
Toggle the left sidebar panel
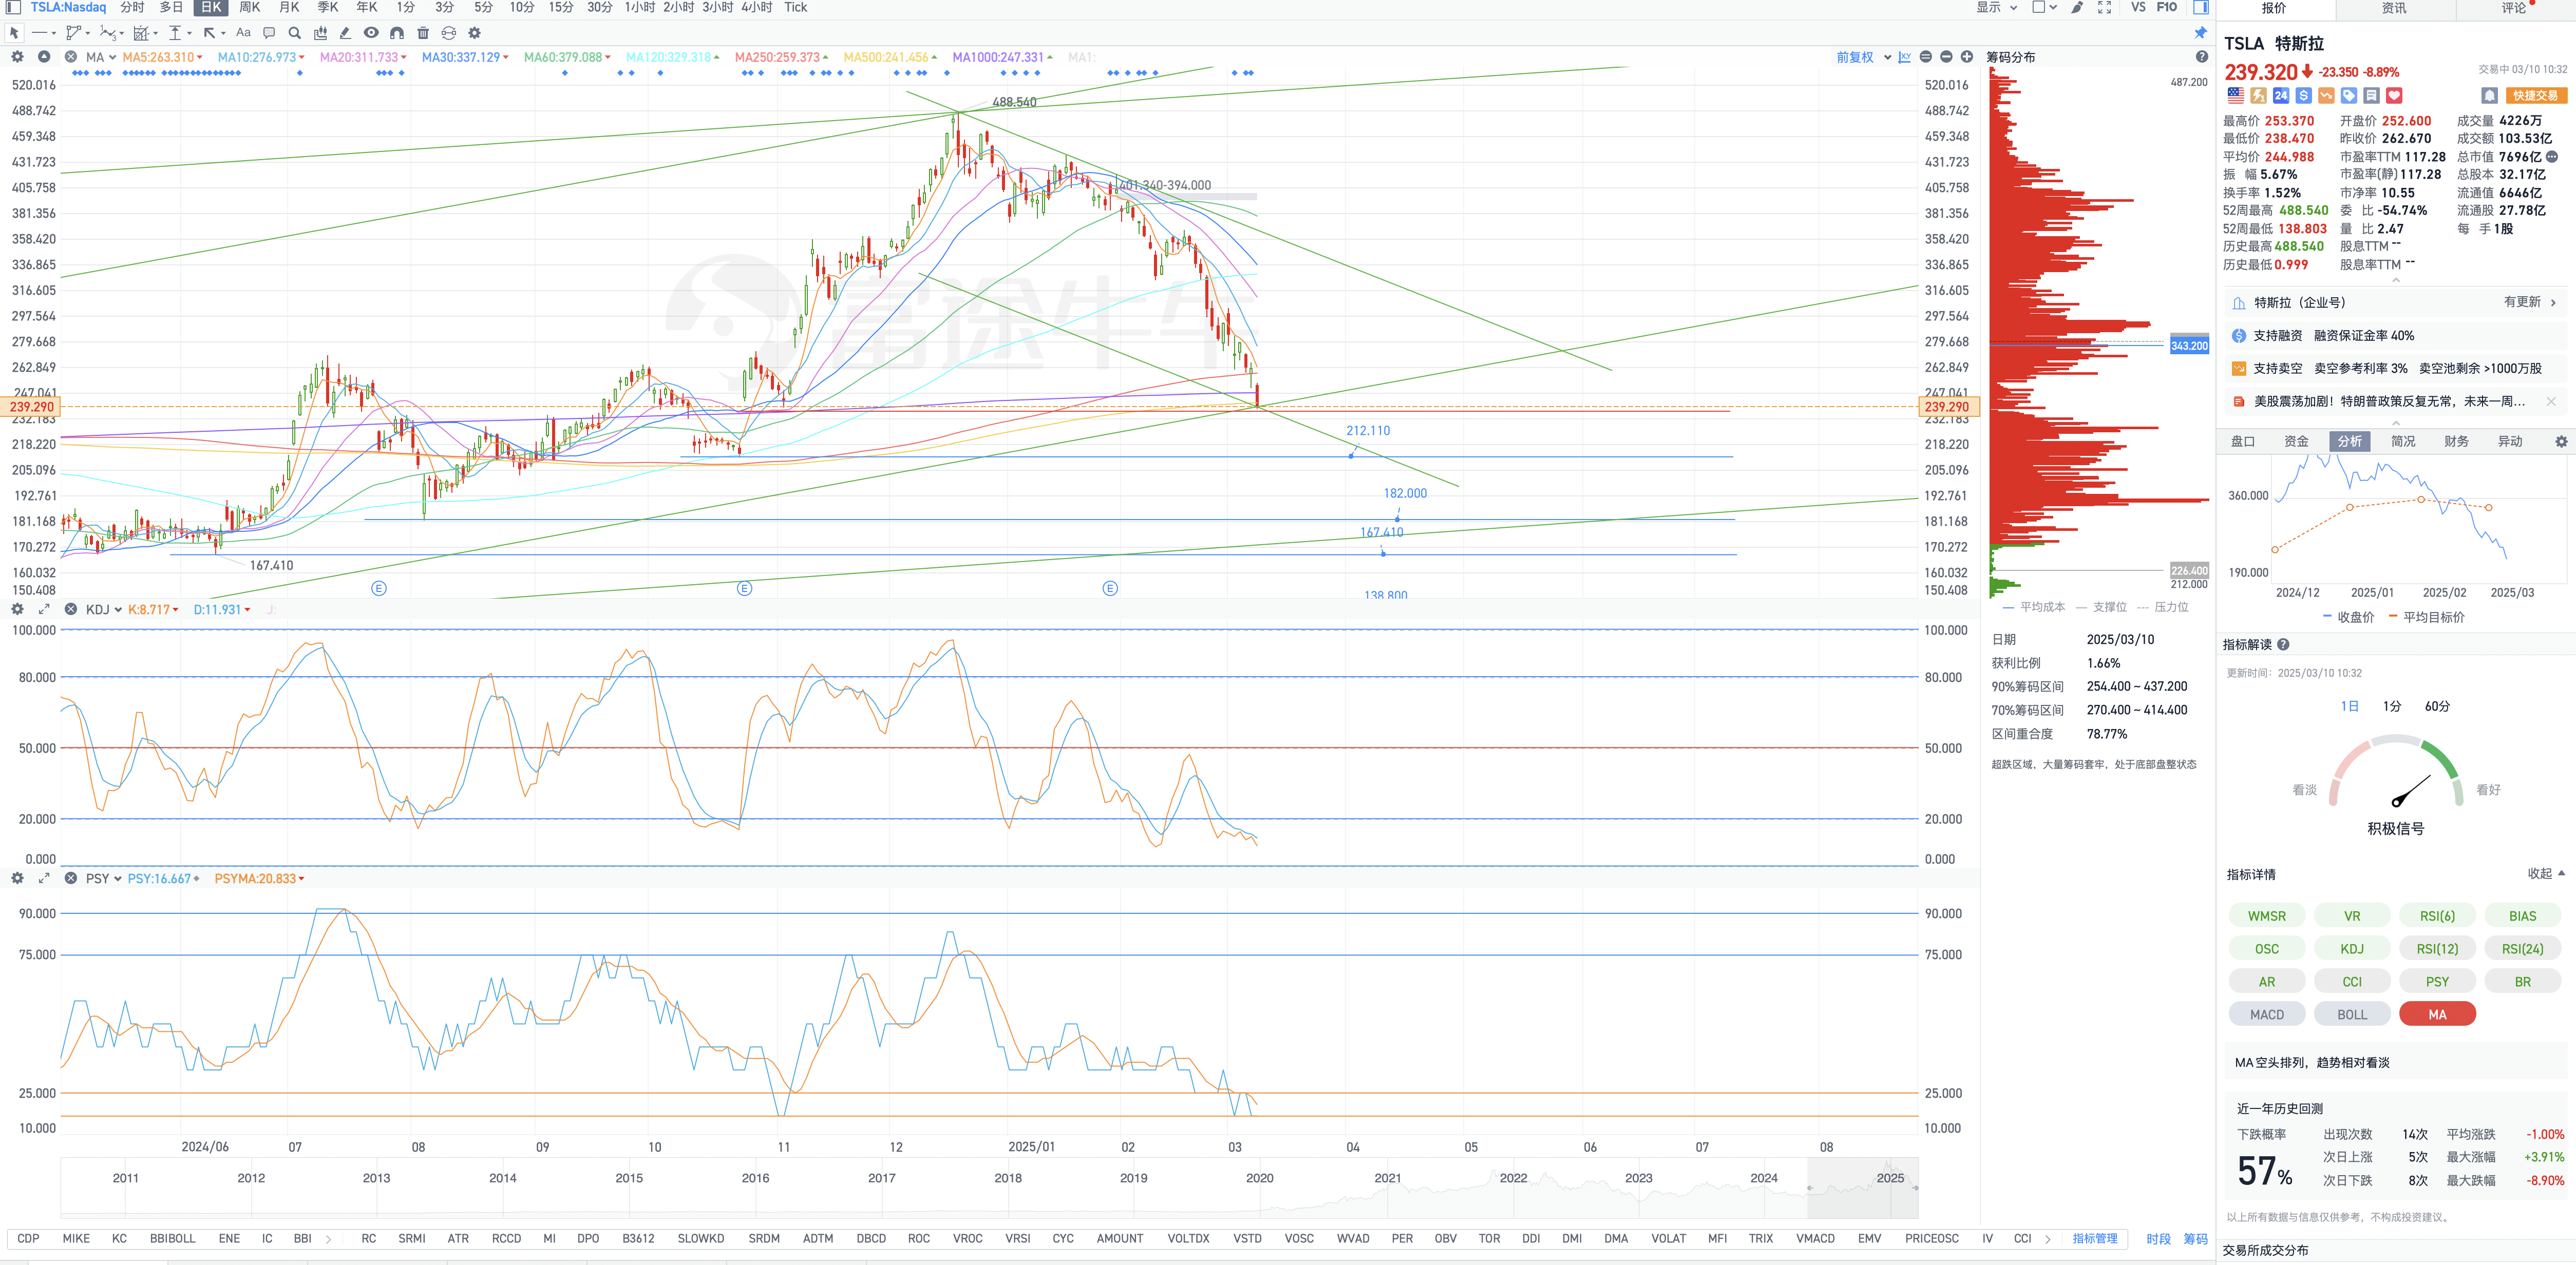pyautogui.click(x=13, y=7)
